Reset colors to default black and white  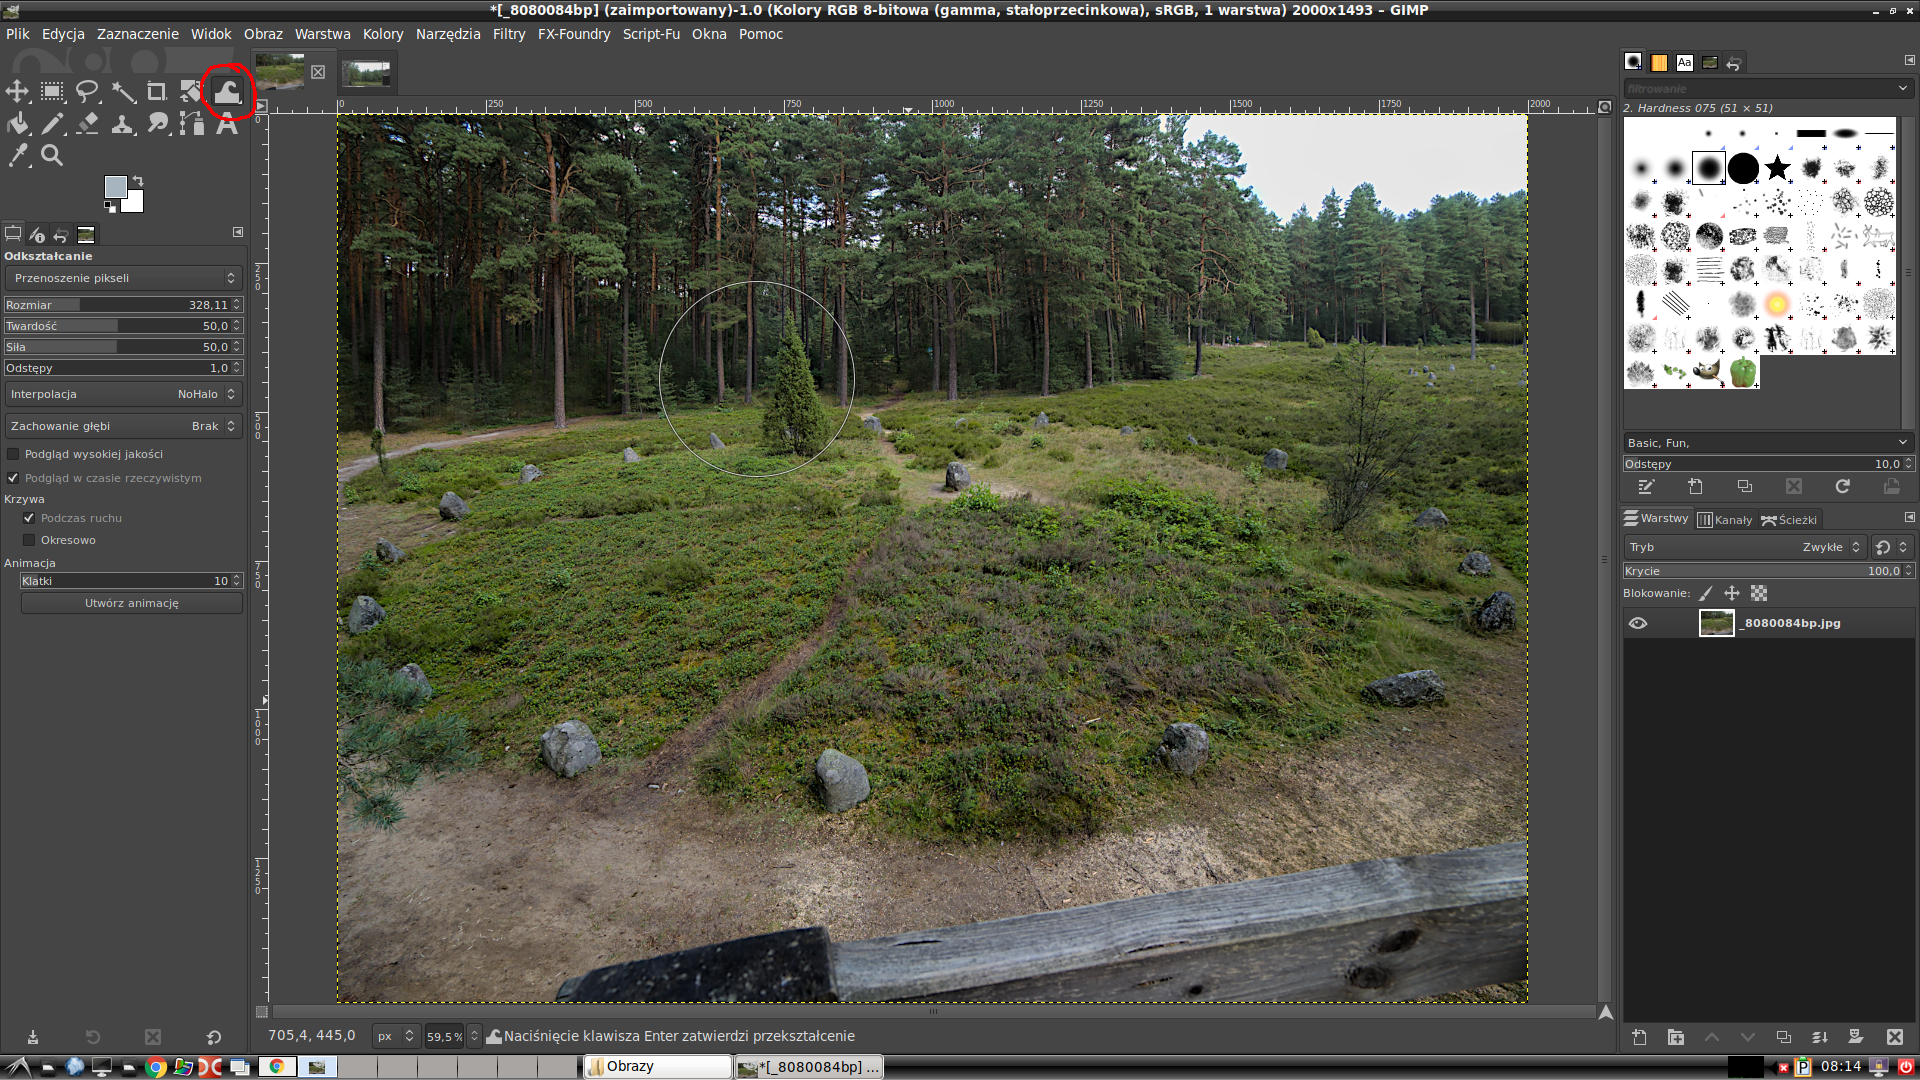click(x=110, y=207)
